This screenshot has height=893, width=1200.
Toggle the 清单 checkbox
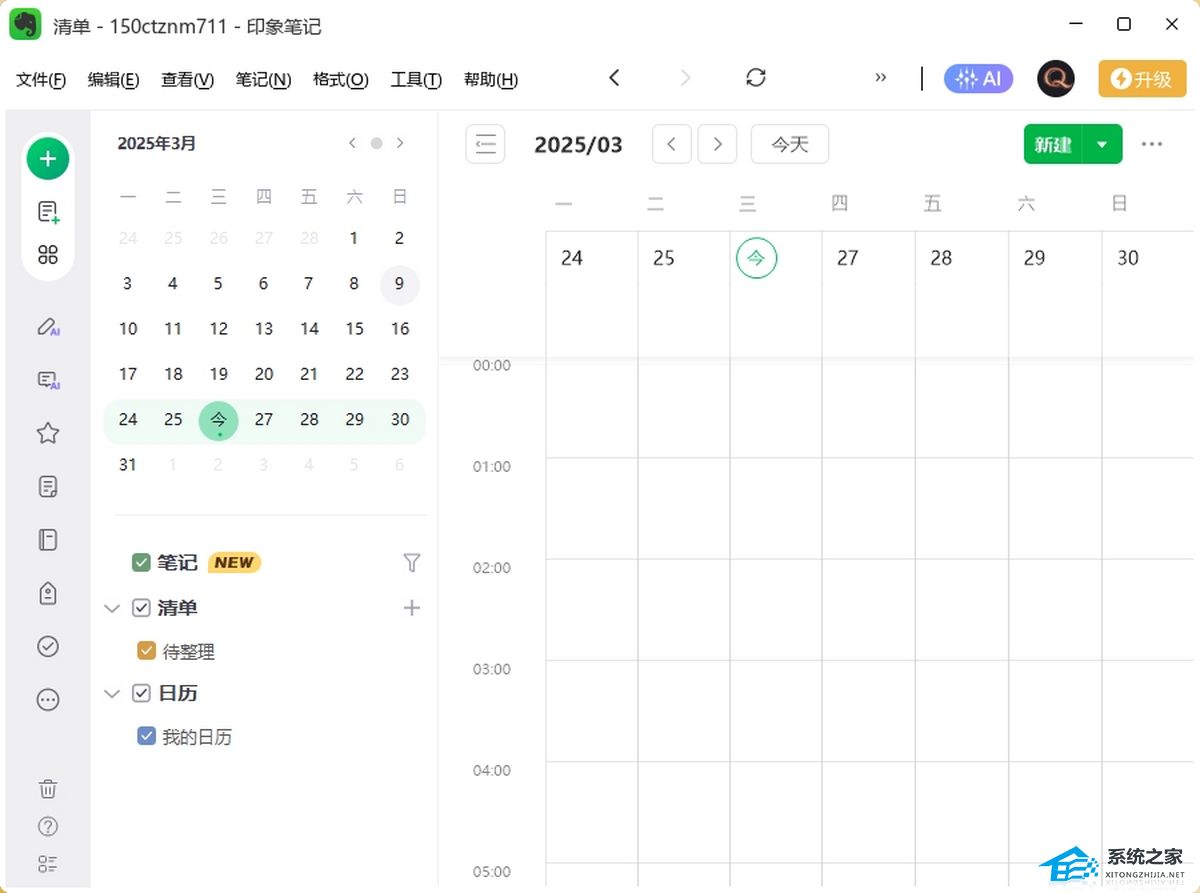point(141,608)
